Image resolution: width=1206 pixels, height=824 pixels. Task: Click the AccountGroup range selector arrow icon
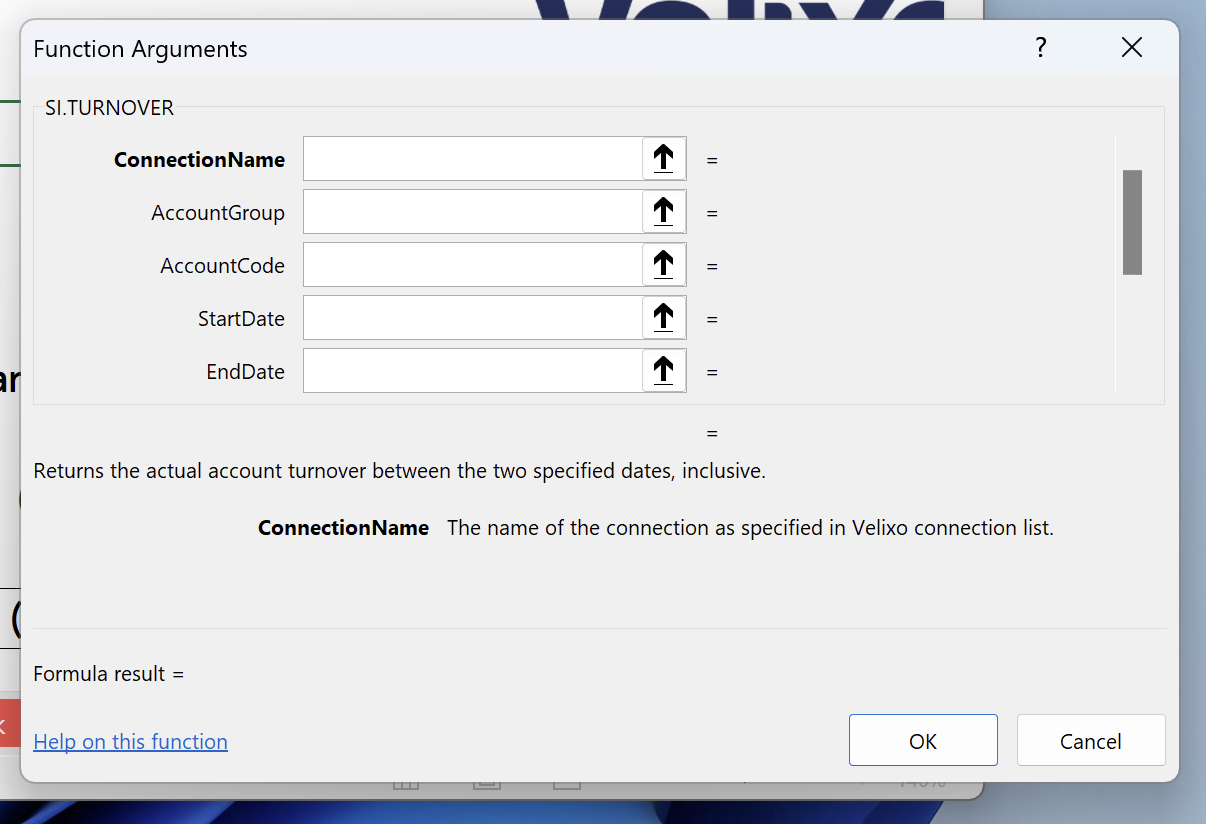coord(663,212)
